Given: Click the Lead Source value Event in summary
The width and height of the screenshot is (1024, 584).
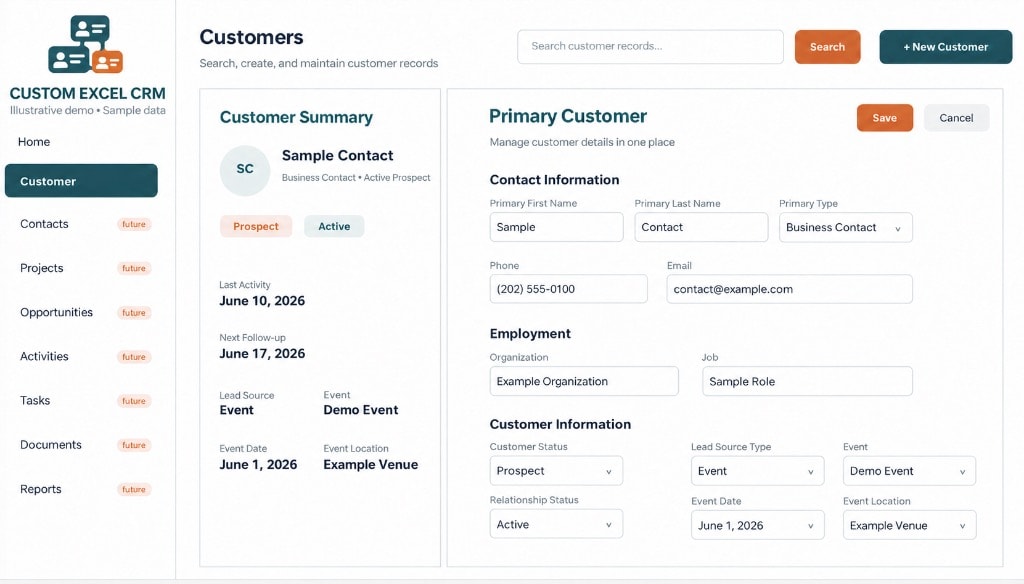Looking at the screenshot, I should (236, 410).
